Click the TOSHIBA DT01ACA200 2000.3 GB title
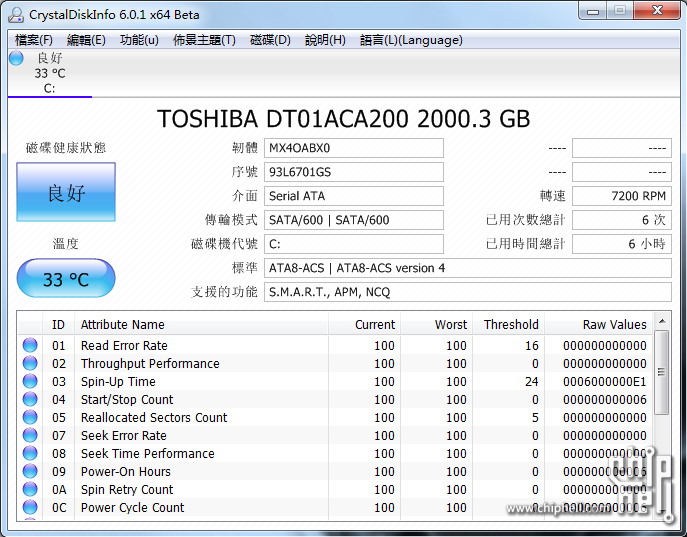Image resolution: width=687 pixels, height=537 pixels. pos(344,119)
